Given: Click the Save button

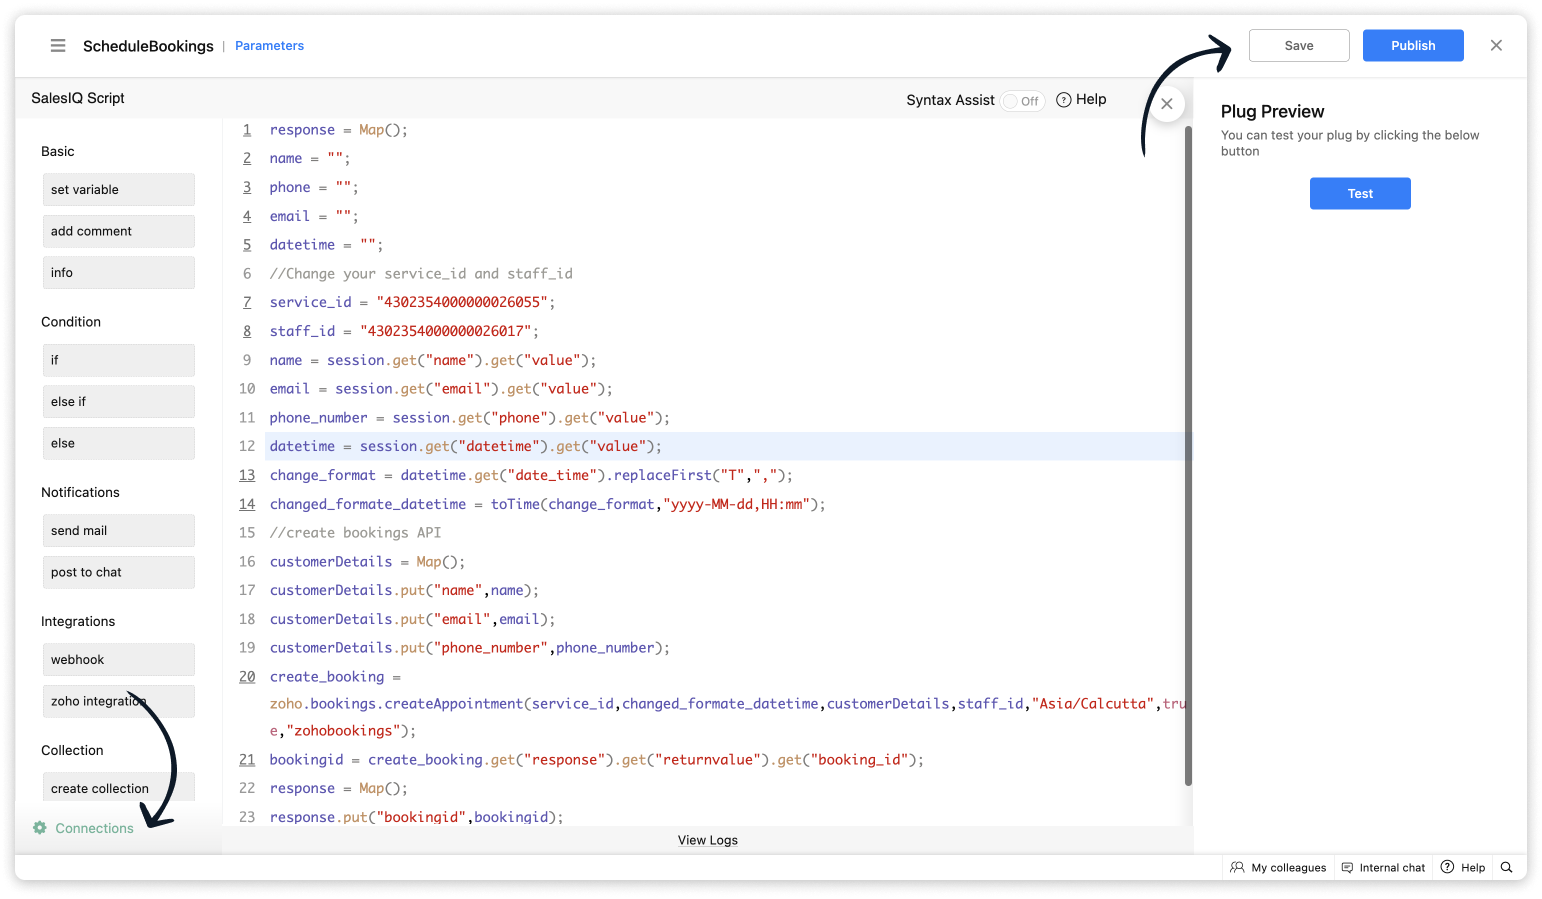Looking at the screenshot, I should (x=1298, y=46).
